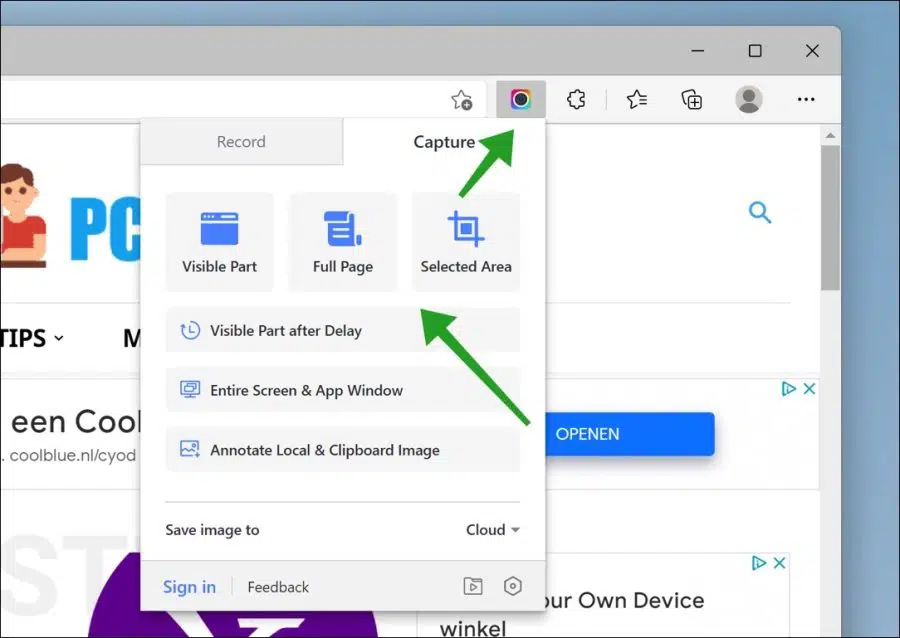
Task: Click the blue OPENEN button
Action: (630, 434)
